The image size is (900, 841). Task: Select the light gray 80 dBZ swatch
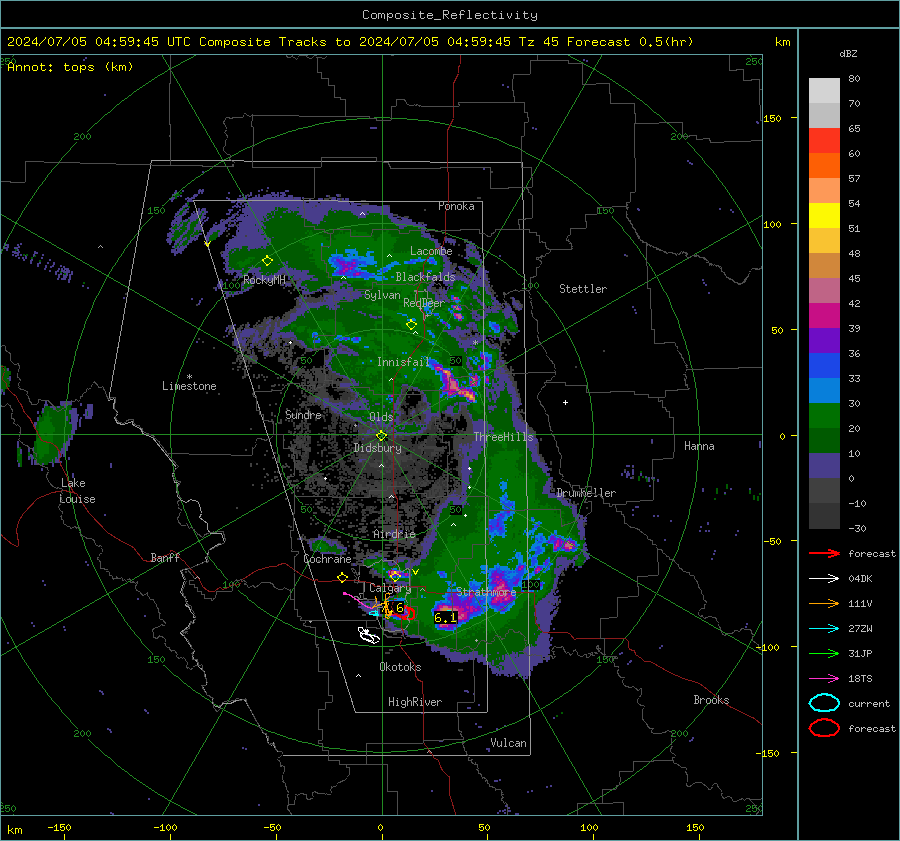824,91
